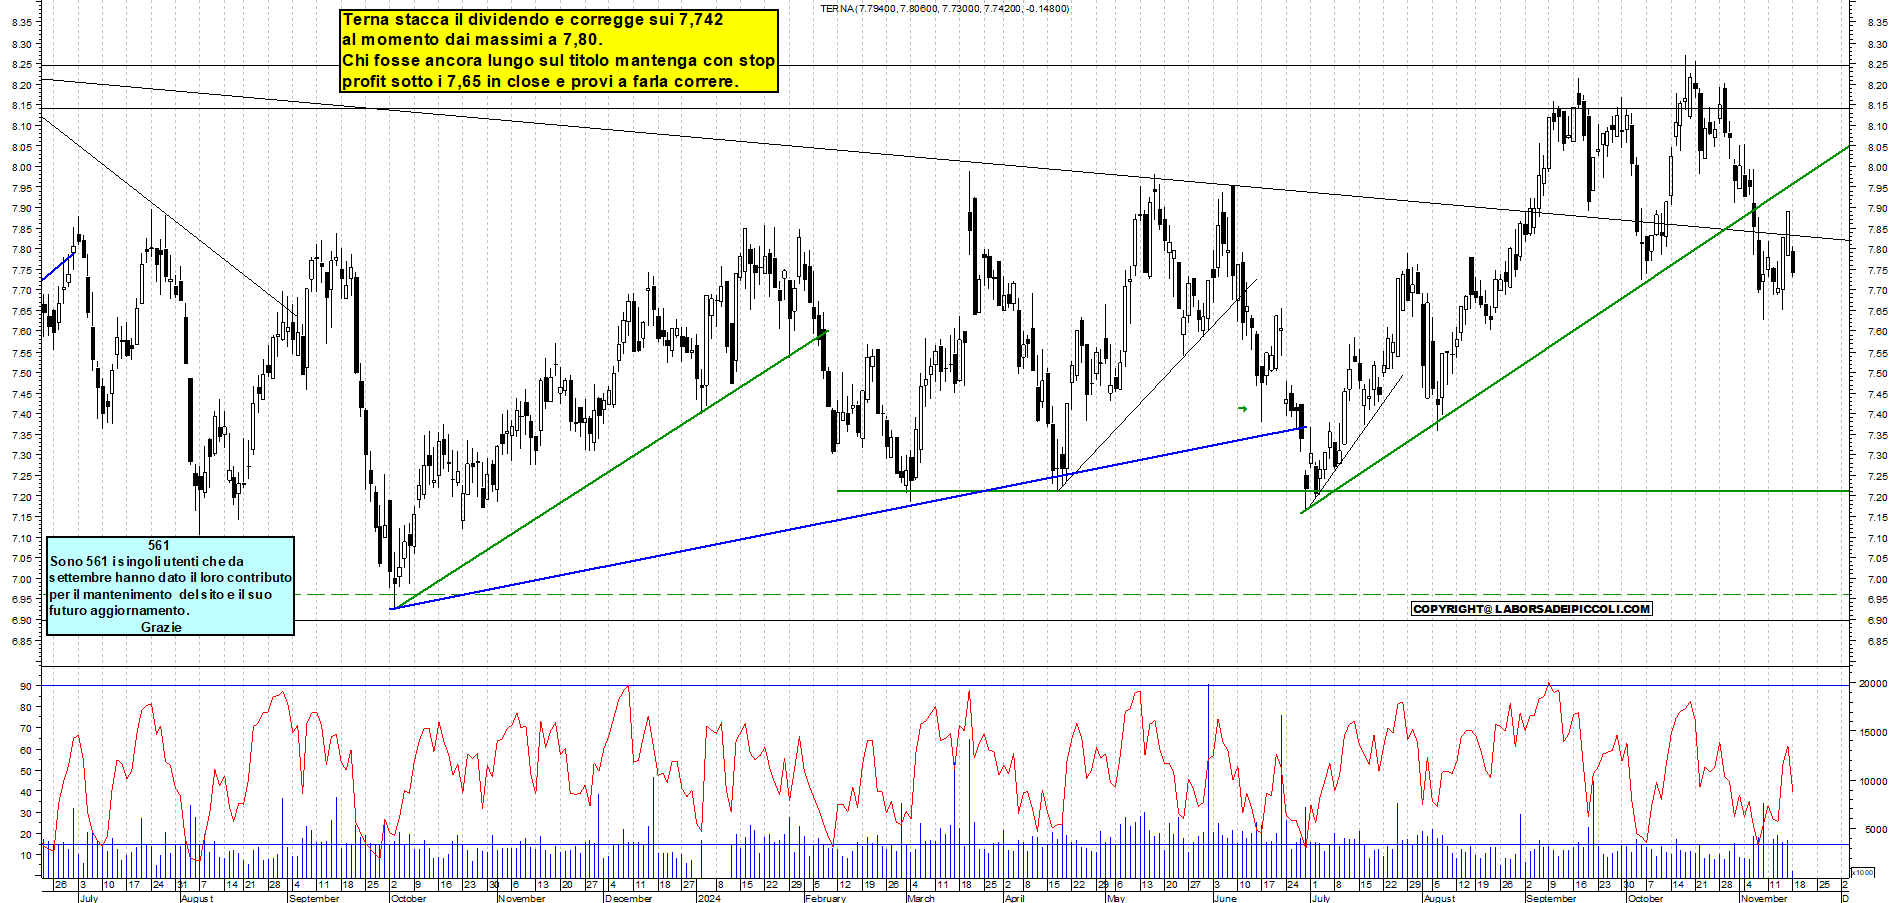
Task: Click the February label on the time axis
Action: (x=825, y=898)
